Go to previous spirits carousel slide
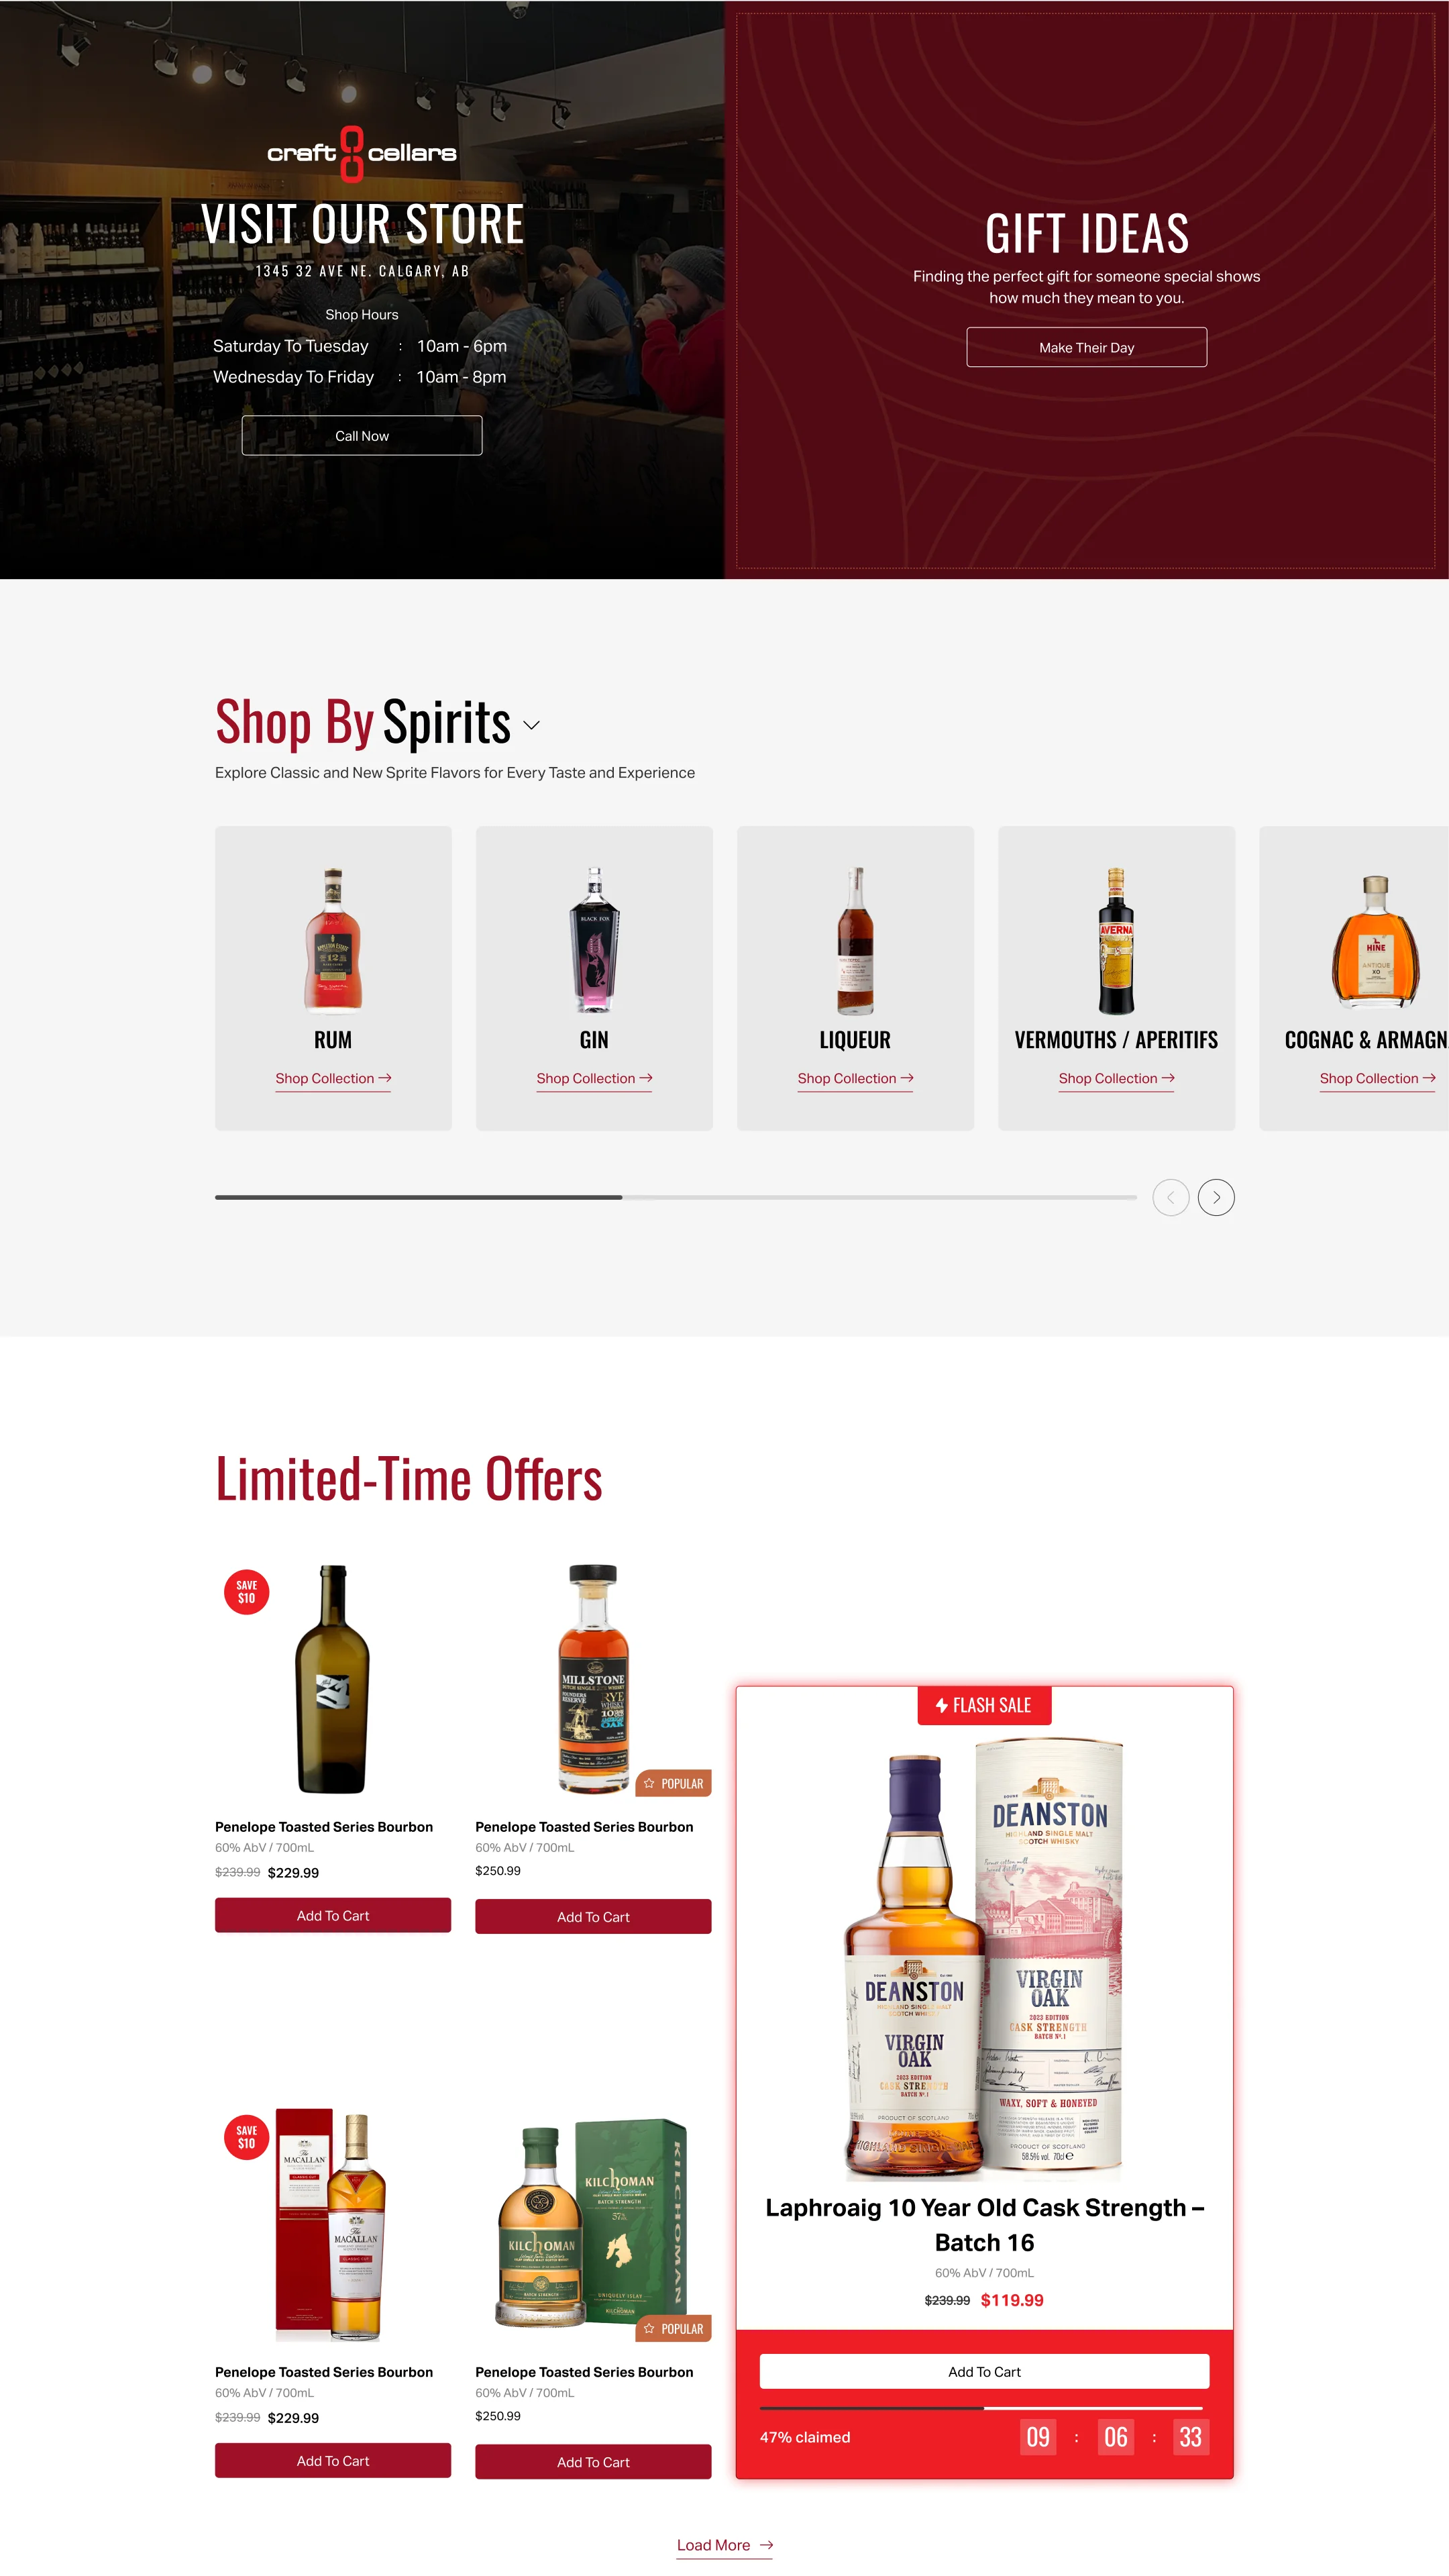The image size is (1449, 2576). click(1170, 1197)
